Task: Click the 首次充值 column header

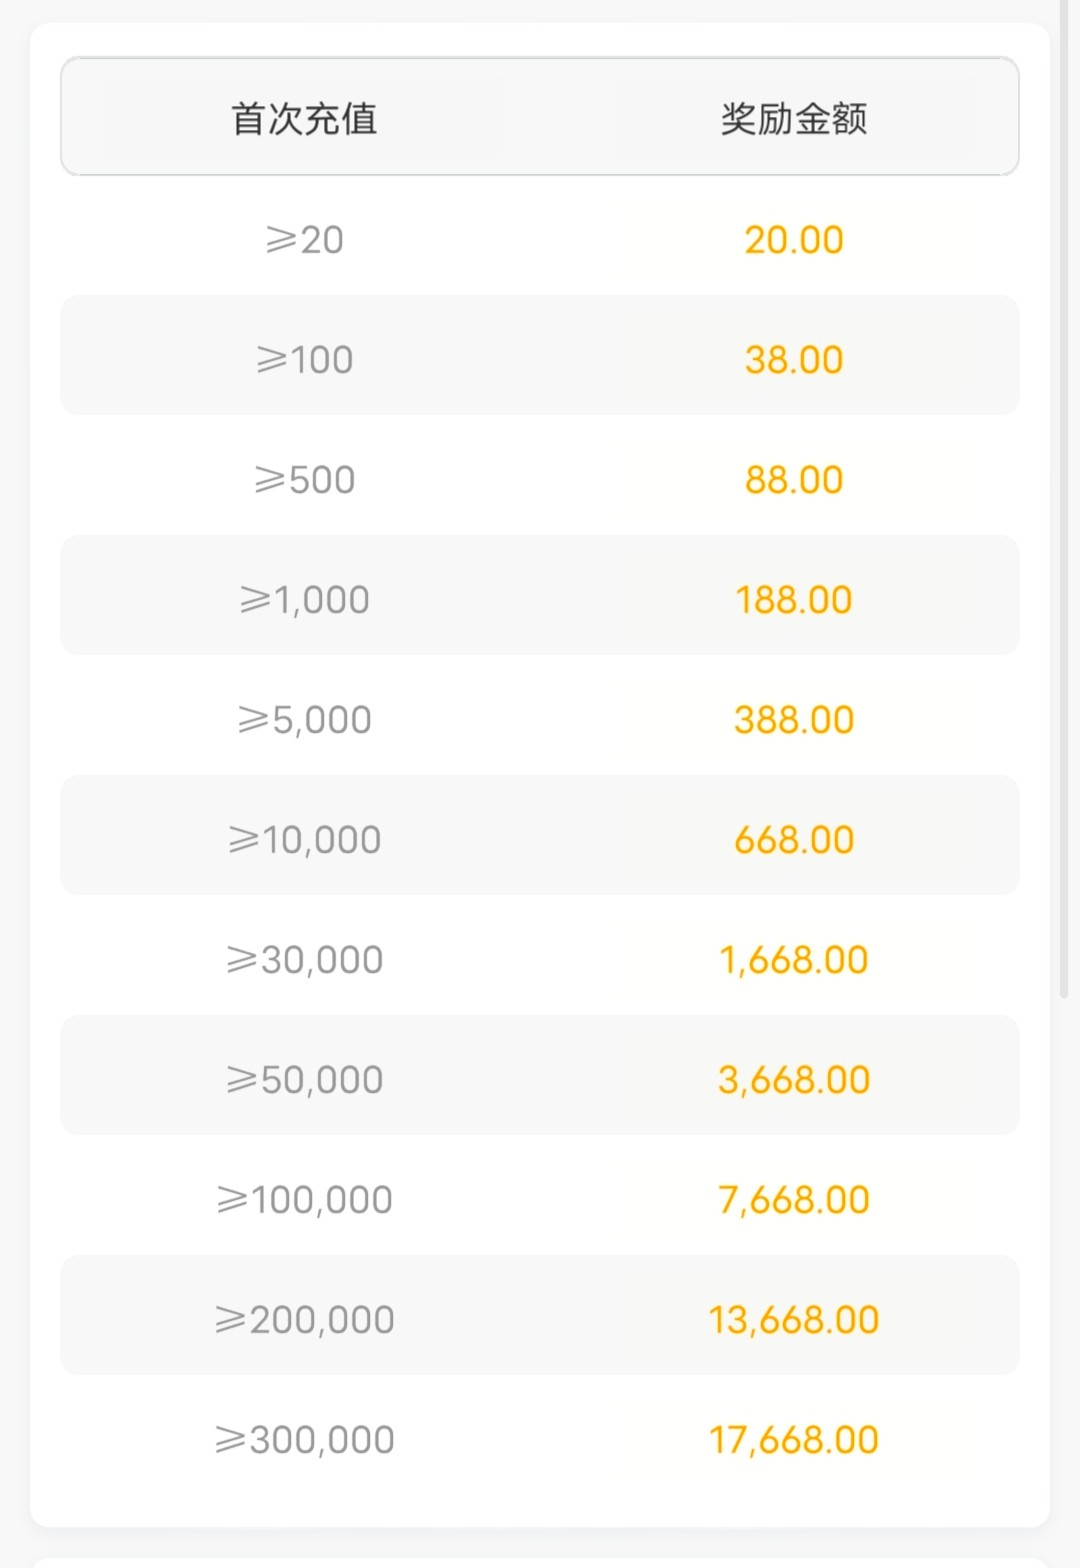Action: point(304,118)
